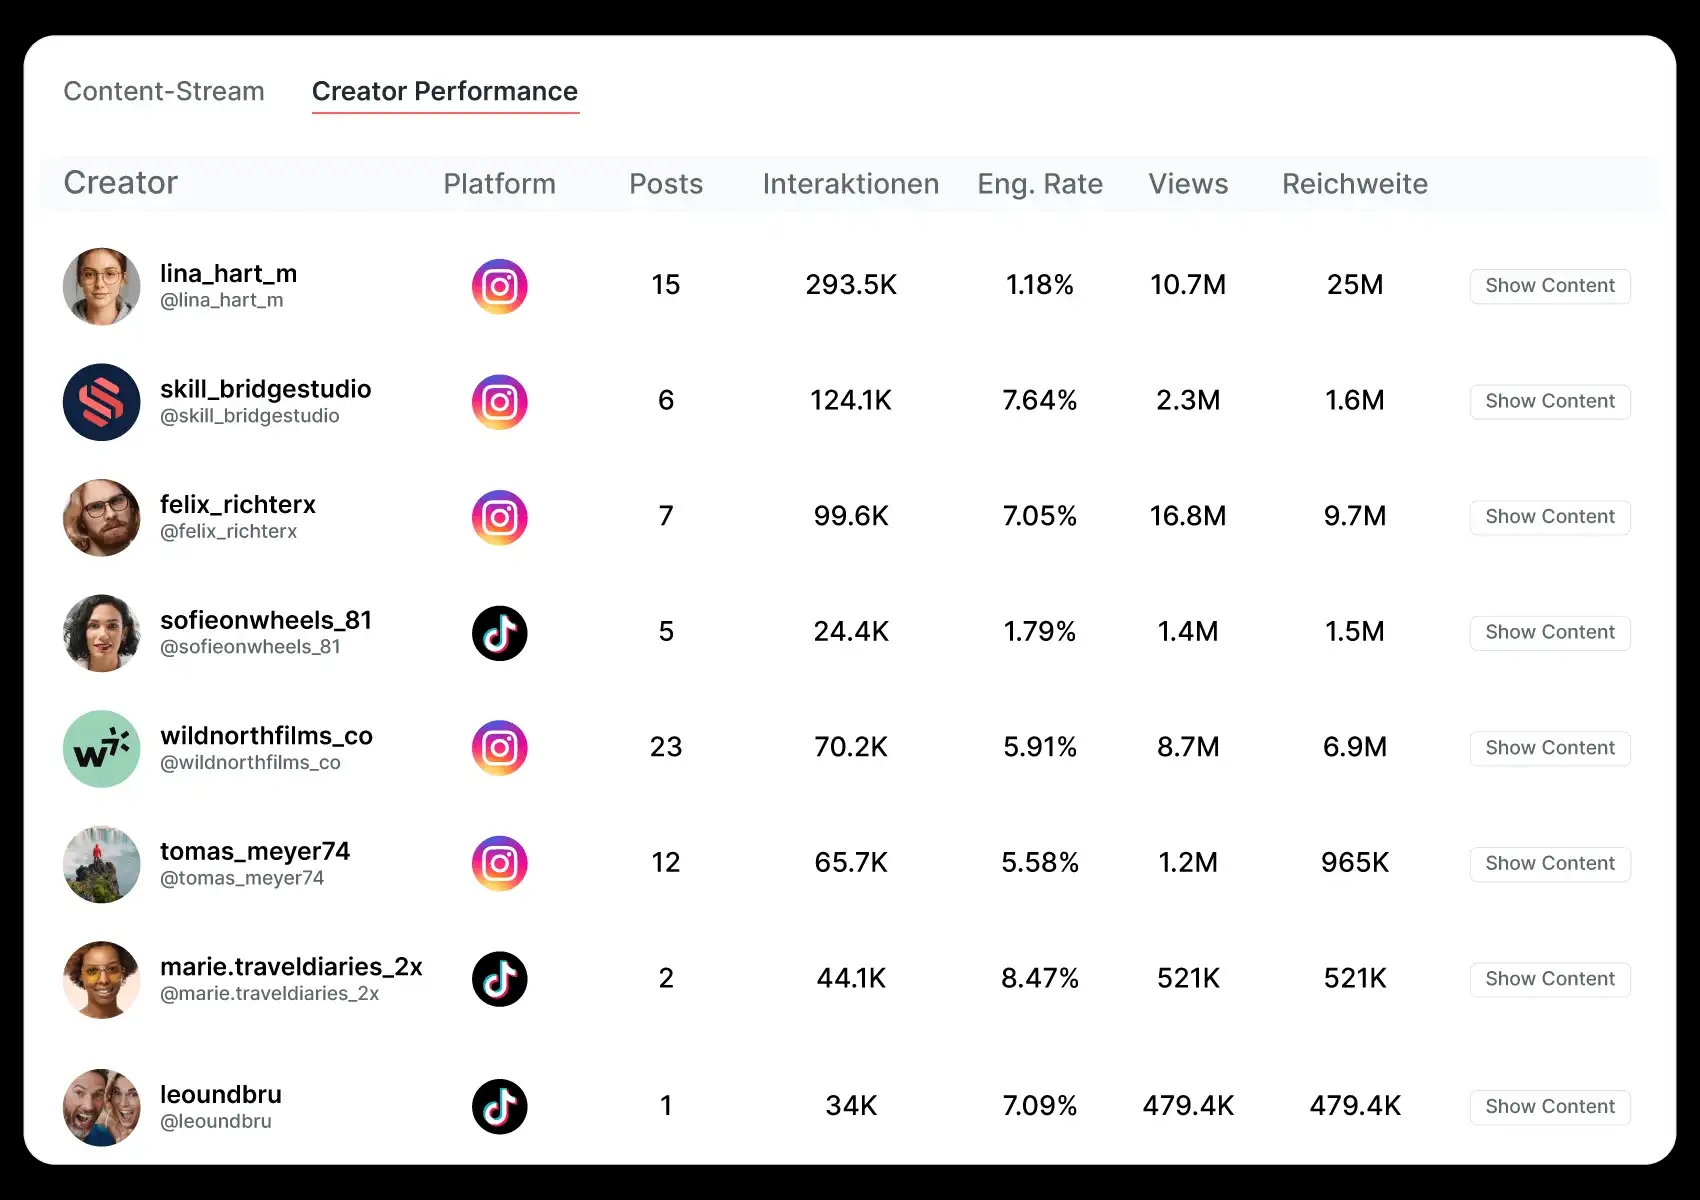Open the tomas_meyer74 creator name link
The height and width of the screenshot is (1200, 1700).
point(255,851)
